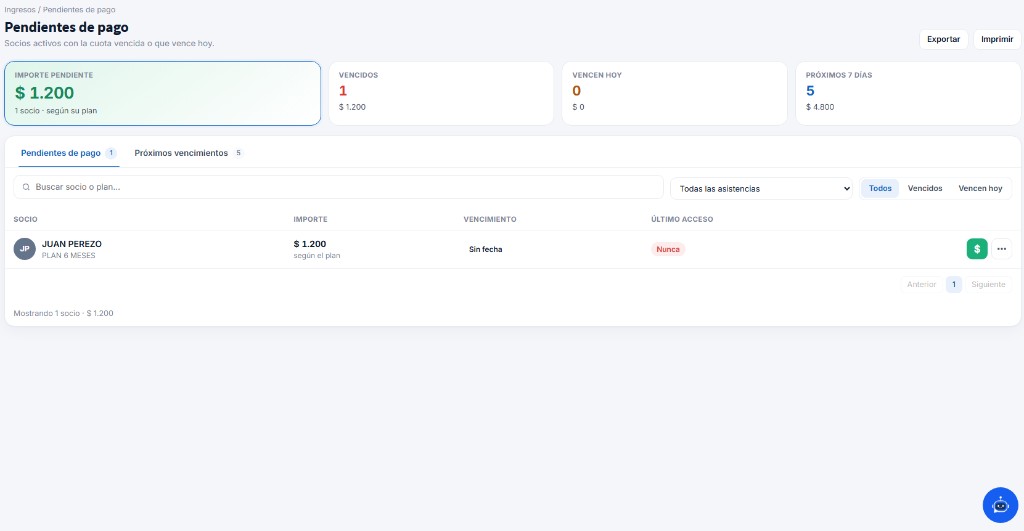Click the JP avatar of JUAN PEREZO
Viewport: 1024px width, 531px height.
coord(25,249)
